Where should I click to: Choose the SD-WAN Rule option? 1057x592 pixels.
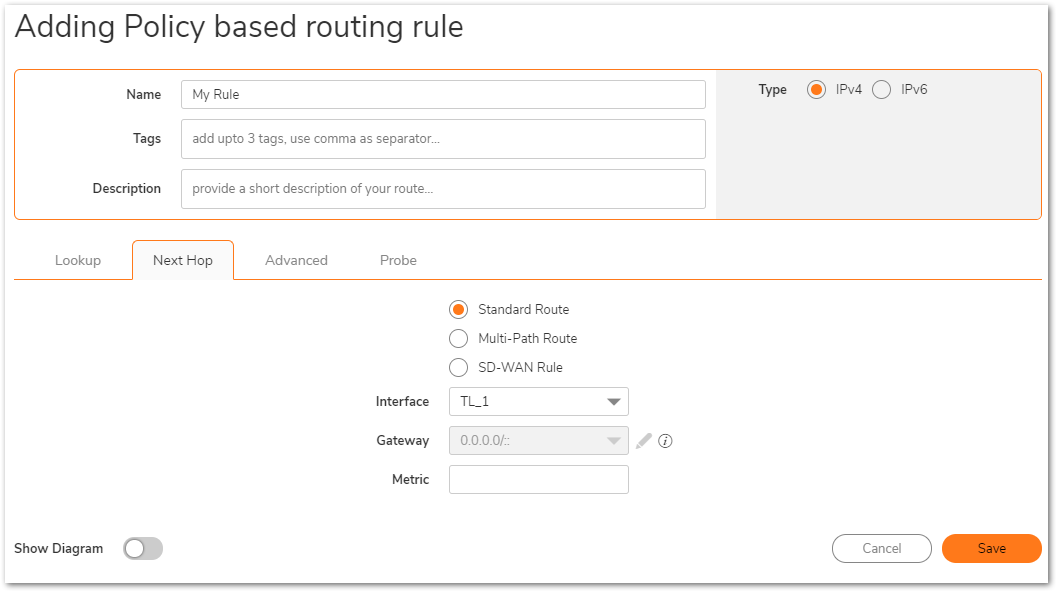pos(458,367)
